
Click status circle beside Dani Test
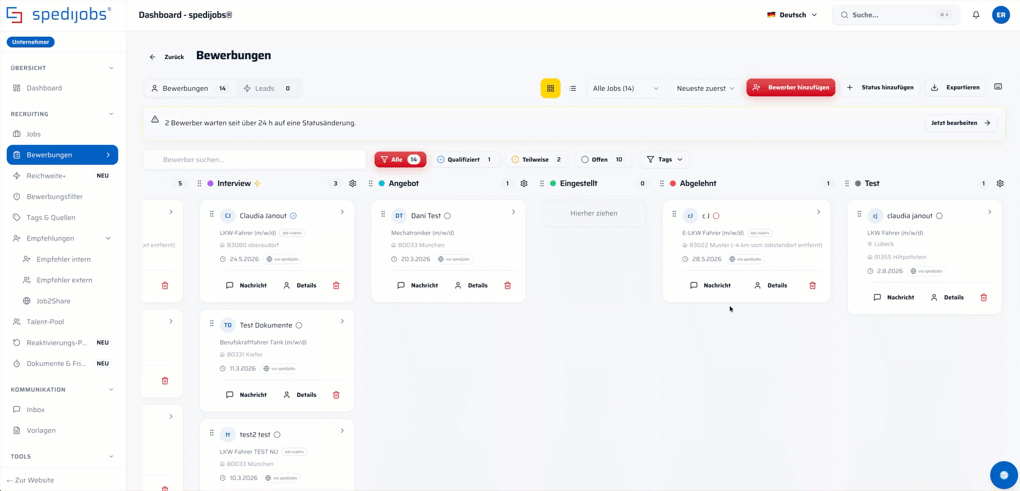pyautogui.click(x=447, y=216)
